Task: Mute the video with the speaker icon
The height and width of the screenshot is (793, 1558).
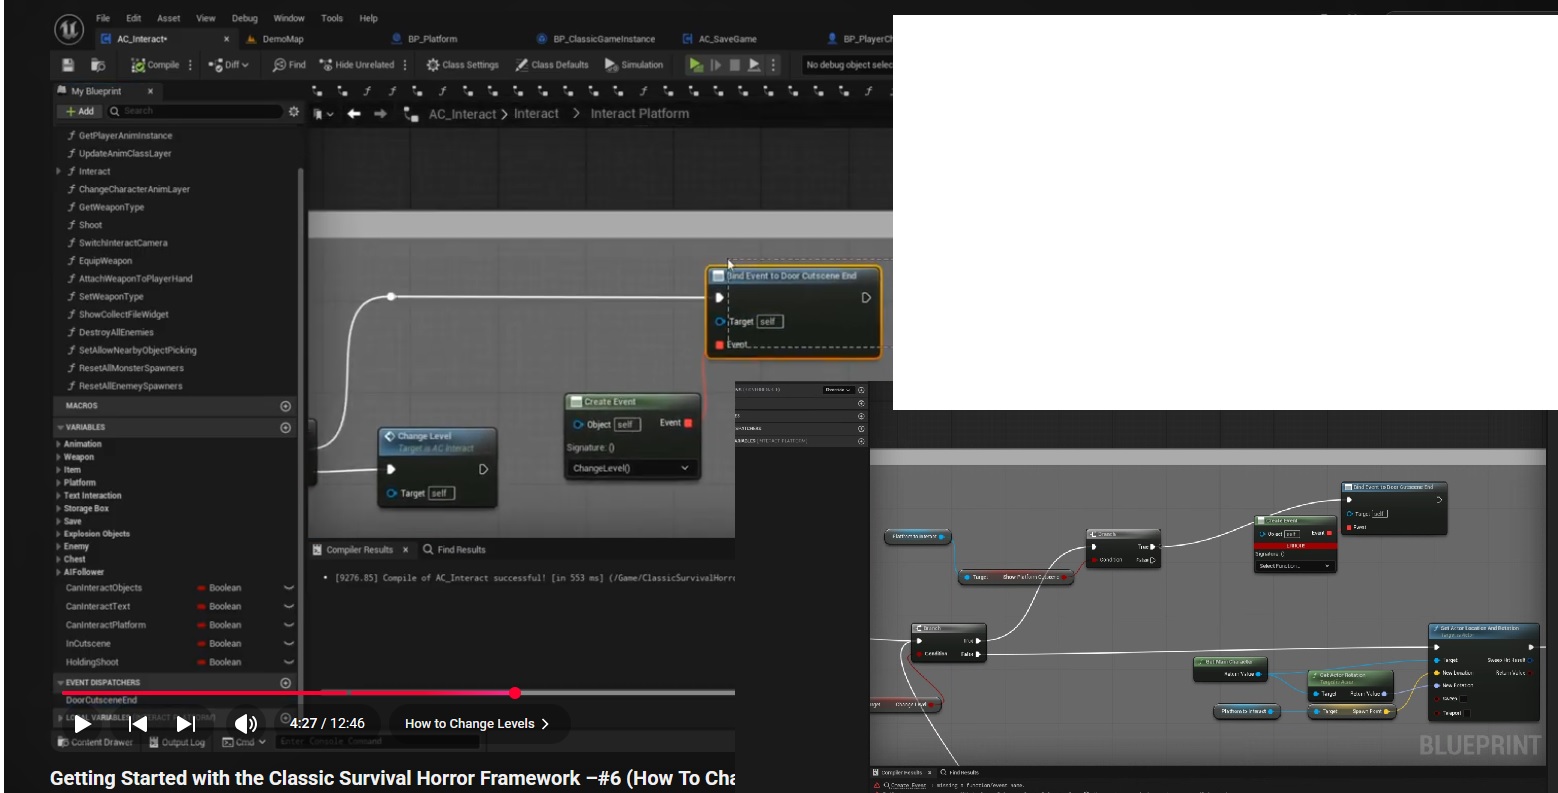Action: pyautogui.click(x=245, y=723)
